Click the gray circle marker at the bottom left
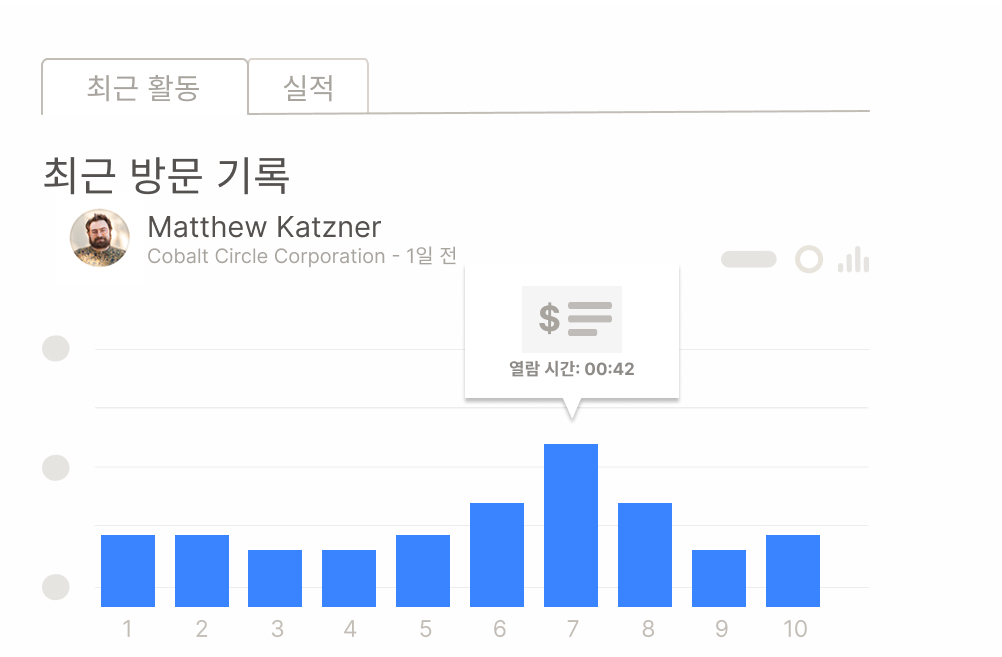This screenshot has height=657, width=1002. tap(56, 588)
